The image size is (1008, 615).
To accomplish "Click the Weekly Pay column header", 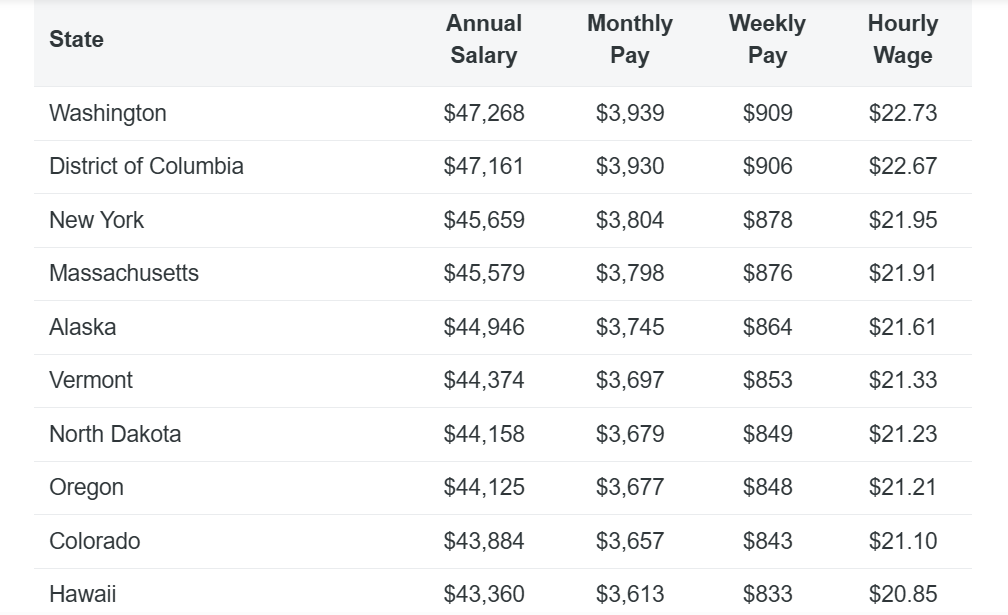I will 767,40.
